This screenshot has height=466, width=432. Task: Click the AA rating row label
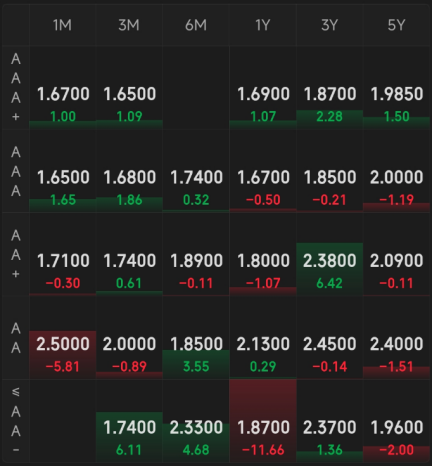click(16, 338)
